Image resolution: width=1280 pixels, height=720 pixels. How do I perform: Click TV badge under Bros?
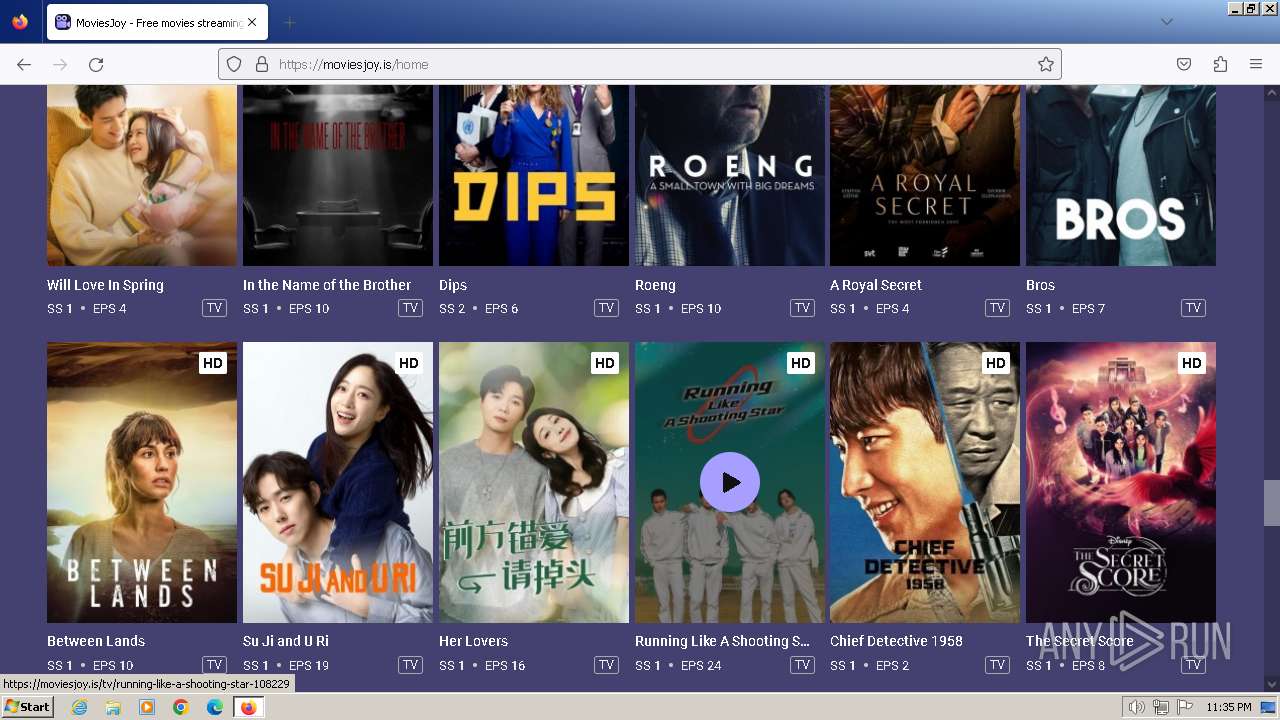1193,308
